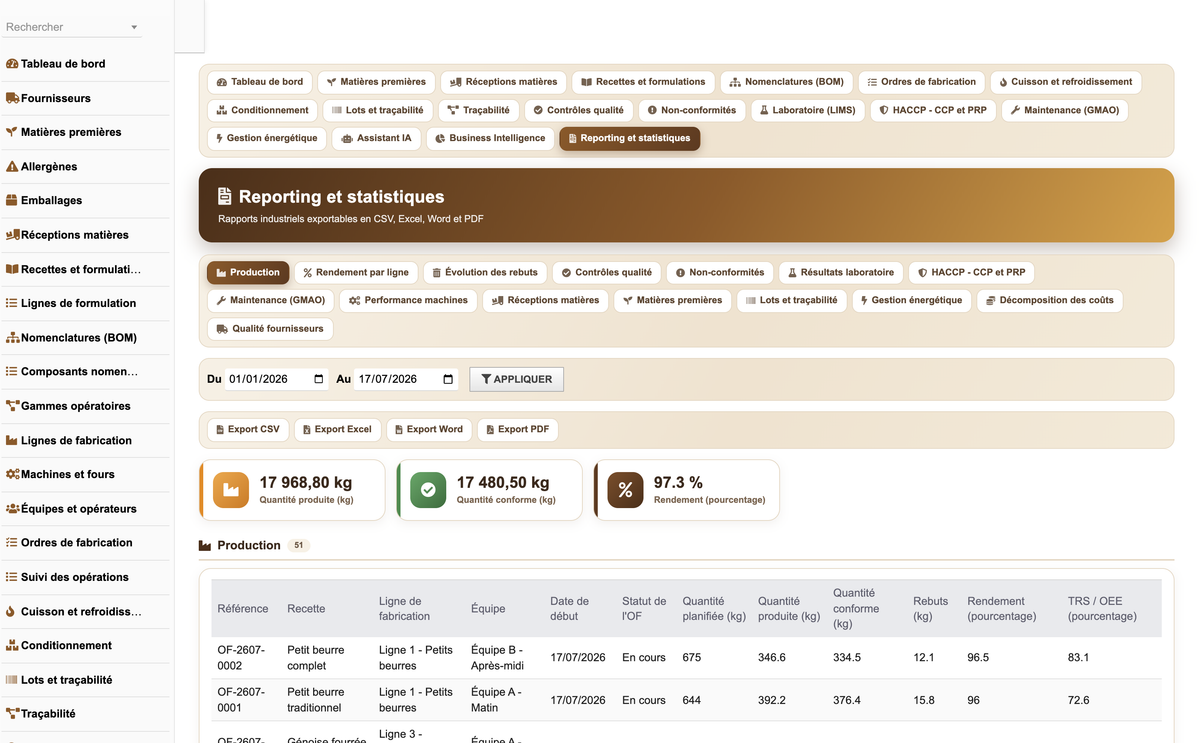Image resolution: width=1200 pixels, height=743 pixels.
Task: Click the Quantité produite factory card icon
Action: [x=231, y=490]
